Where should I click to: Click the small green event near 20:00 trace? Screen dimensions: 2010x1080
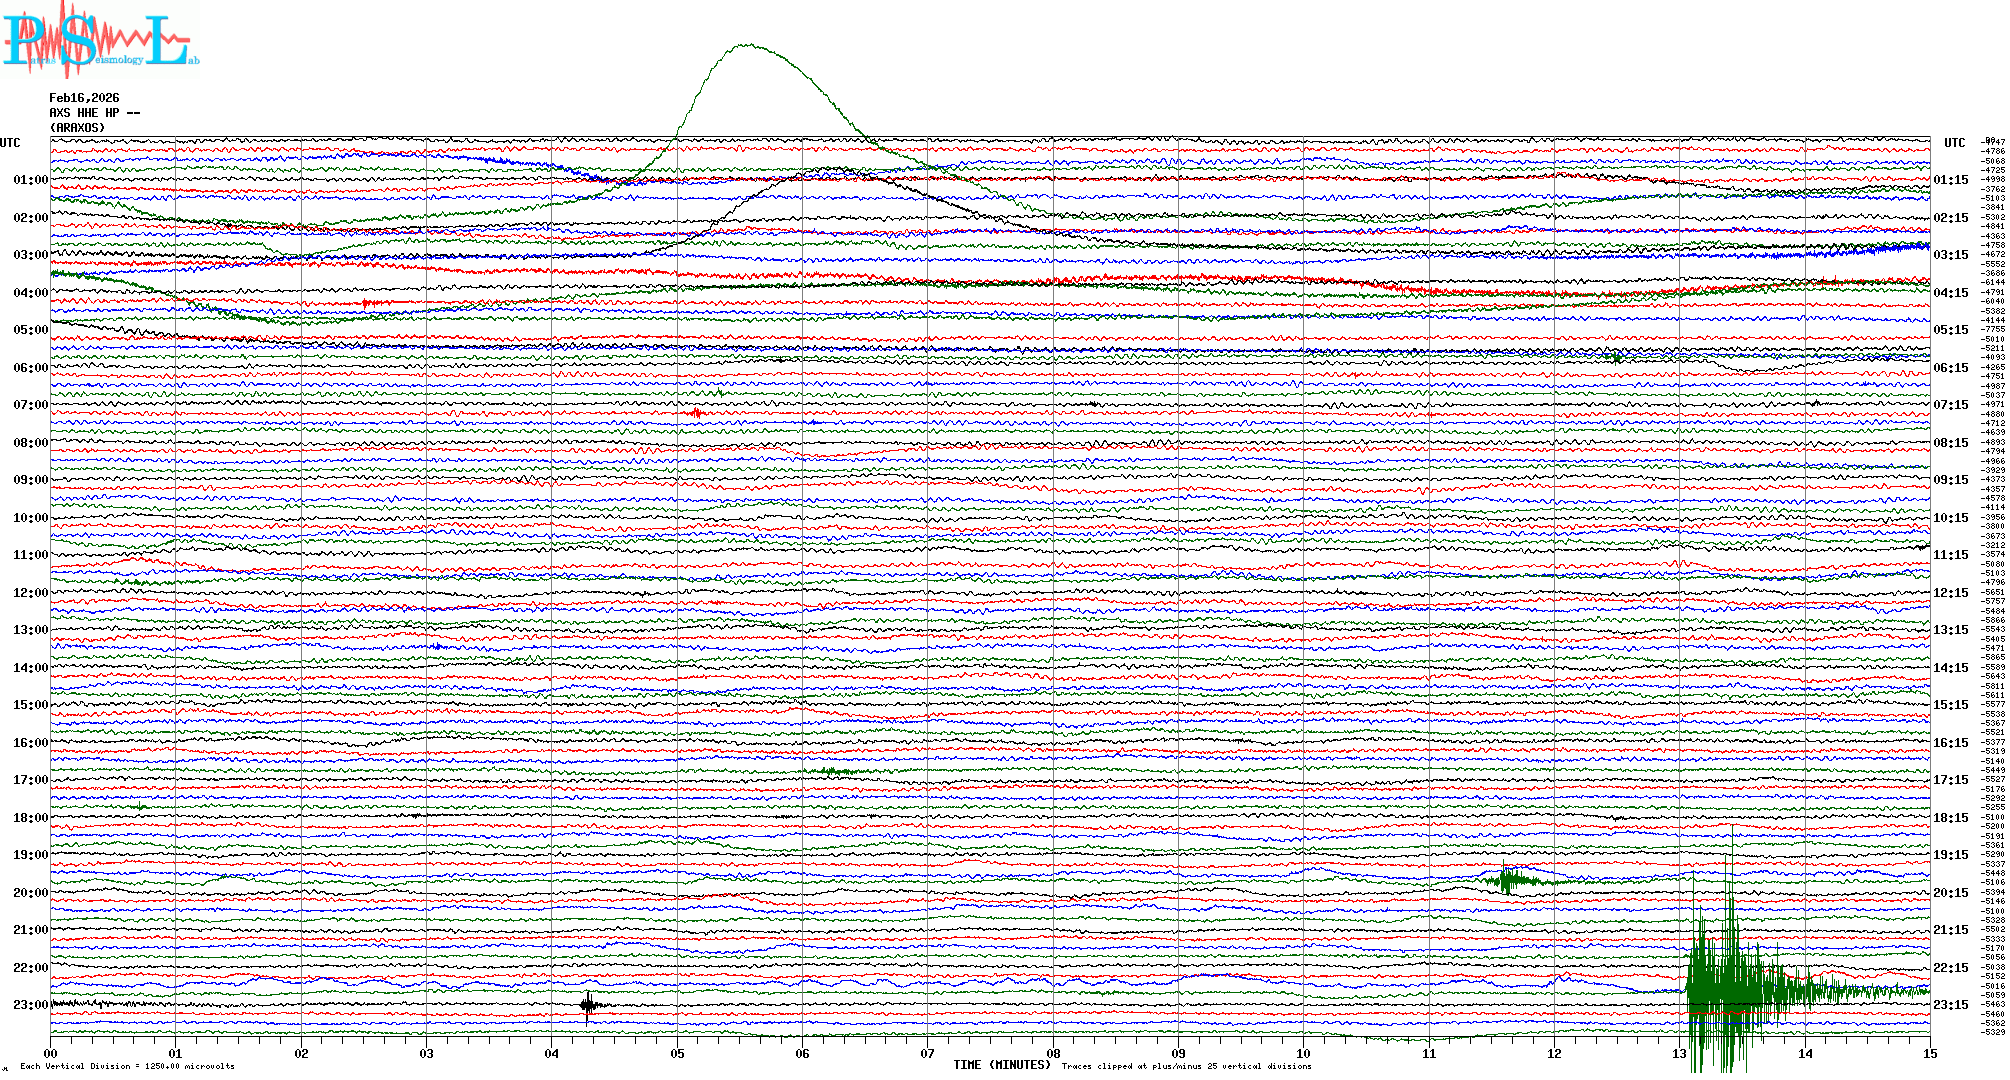click(x=1508, y=881)
